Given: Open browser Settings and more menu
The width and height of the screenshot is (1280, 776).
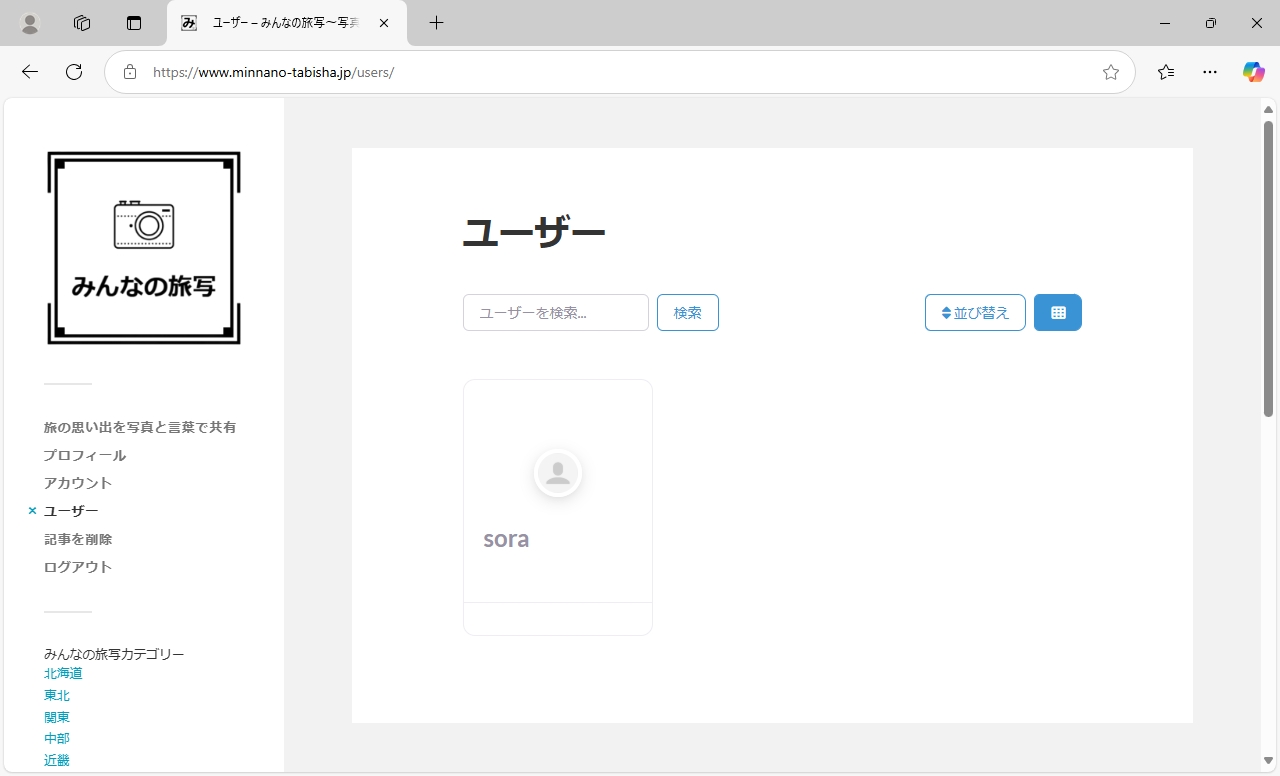Looking at the screenshot, I should click(1210, 72).
